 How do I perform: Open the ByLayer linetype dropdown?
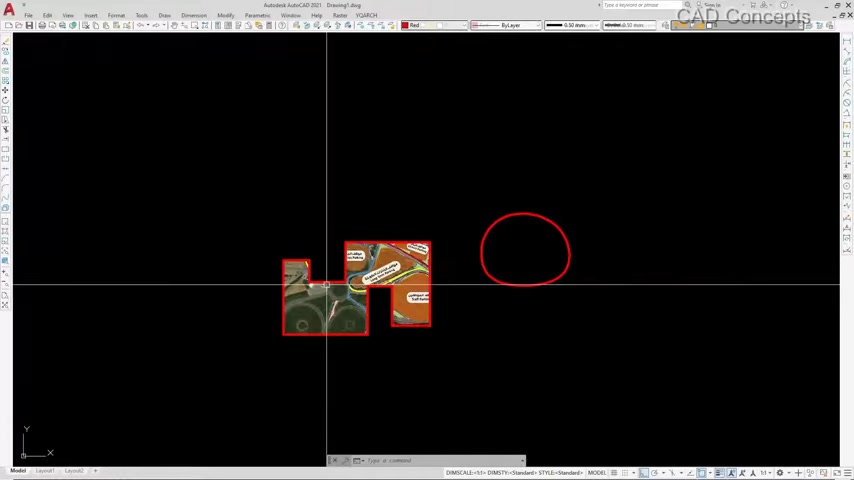click(x=538, y=26)
